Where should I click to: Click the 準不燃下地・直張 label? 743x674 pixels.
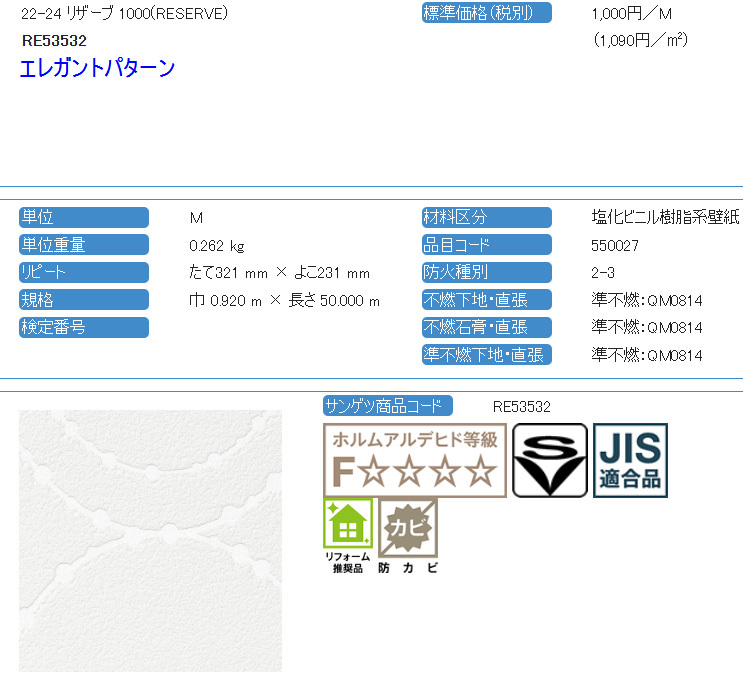[487, 355]
